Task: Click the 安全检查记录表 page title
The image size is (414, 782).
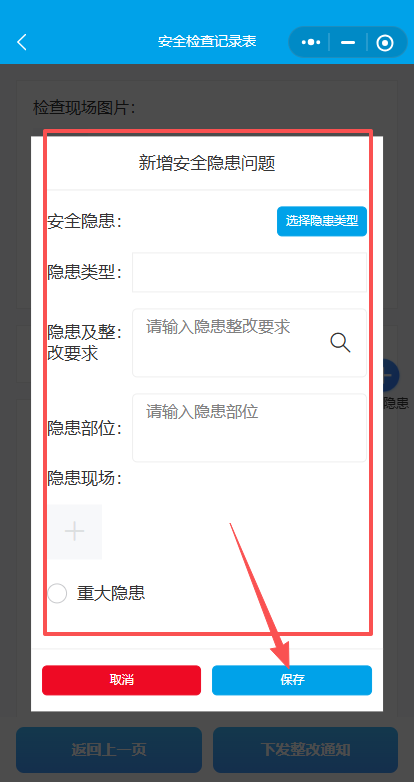Action: (207, 41)
